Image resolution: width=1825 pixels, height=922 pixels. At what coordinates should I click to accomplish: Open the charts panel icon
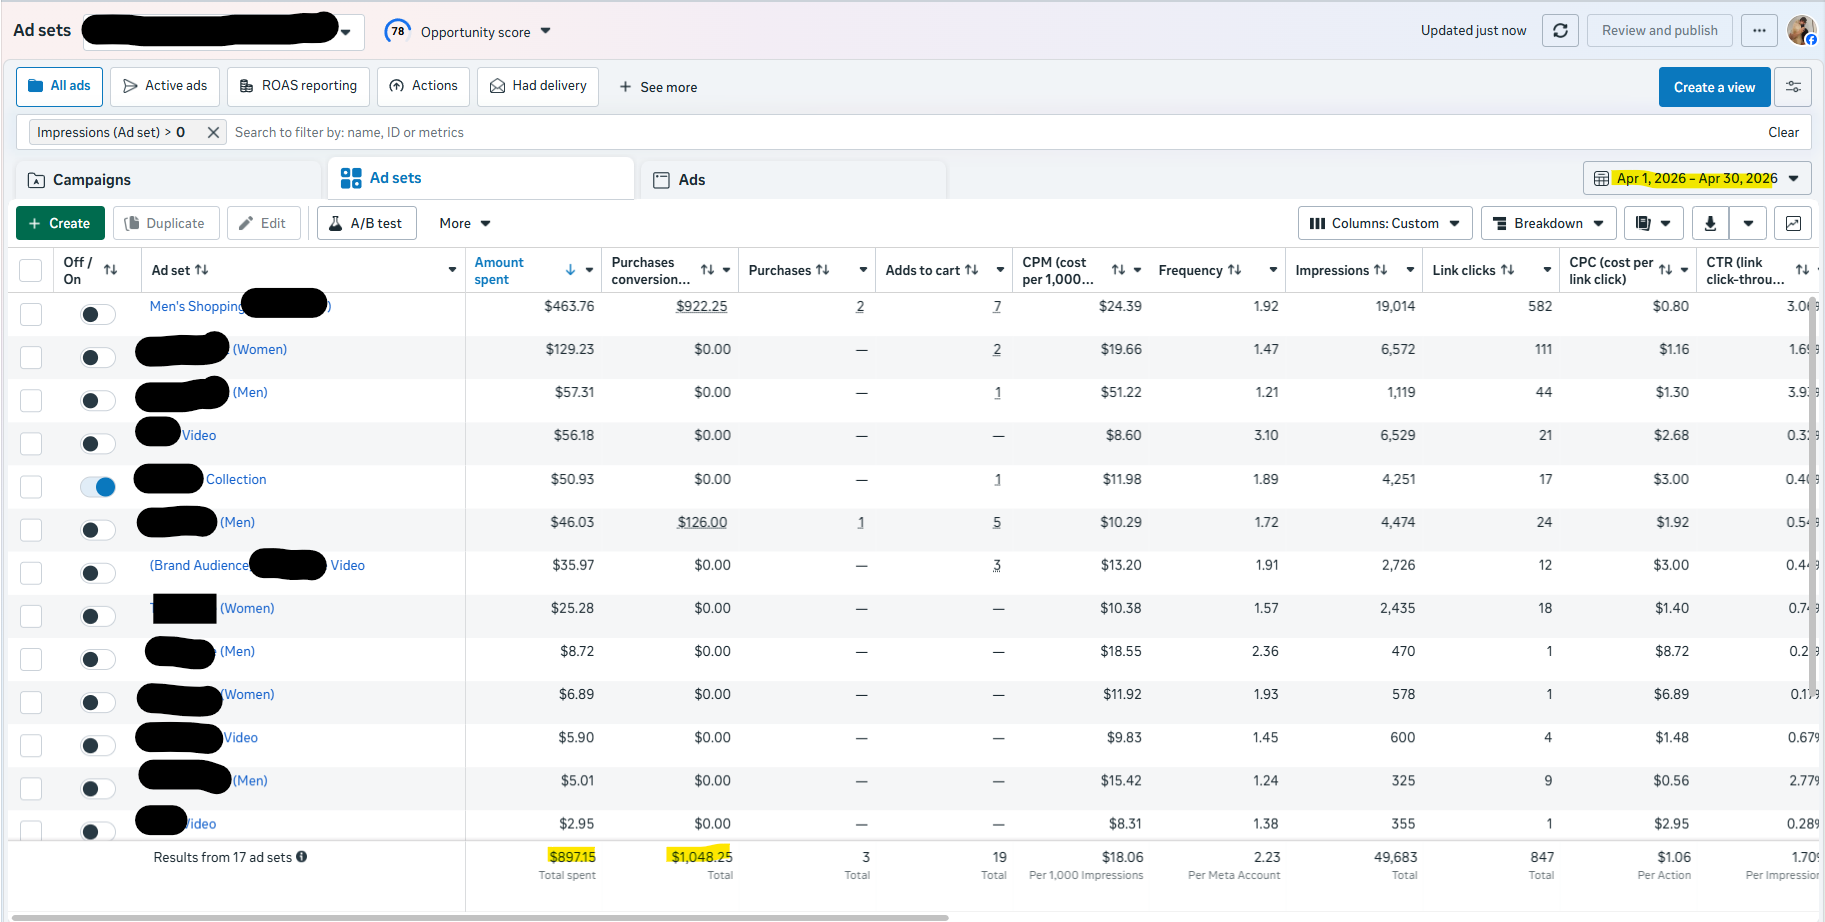[1793, 223]
